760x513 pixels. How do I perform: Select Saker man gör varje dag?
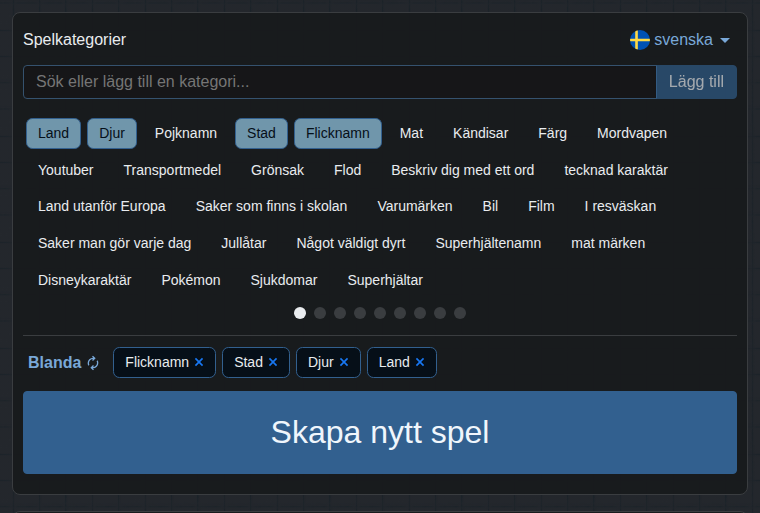point(114,243)
